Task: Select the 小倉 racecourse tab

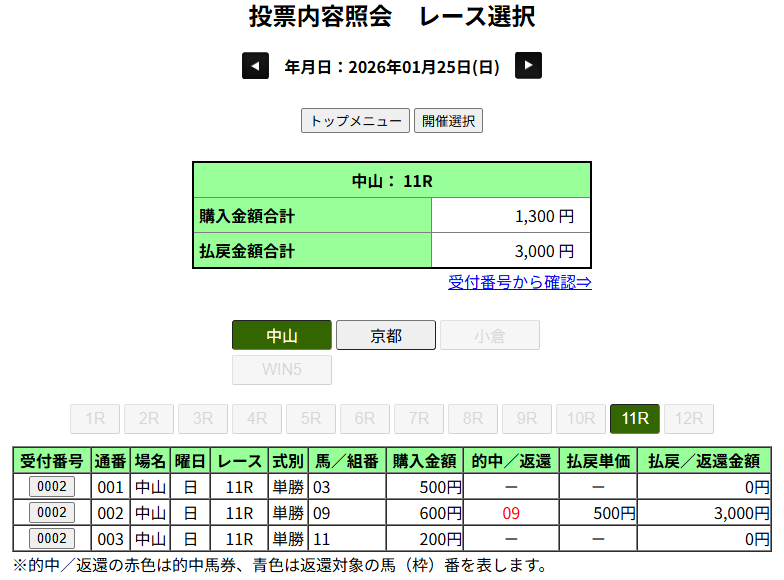Action: tap(490, 335)
